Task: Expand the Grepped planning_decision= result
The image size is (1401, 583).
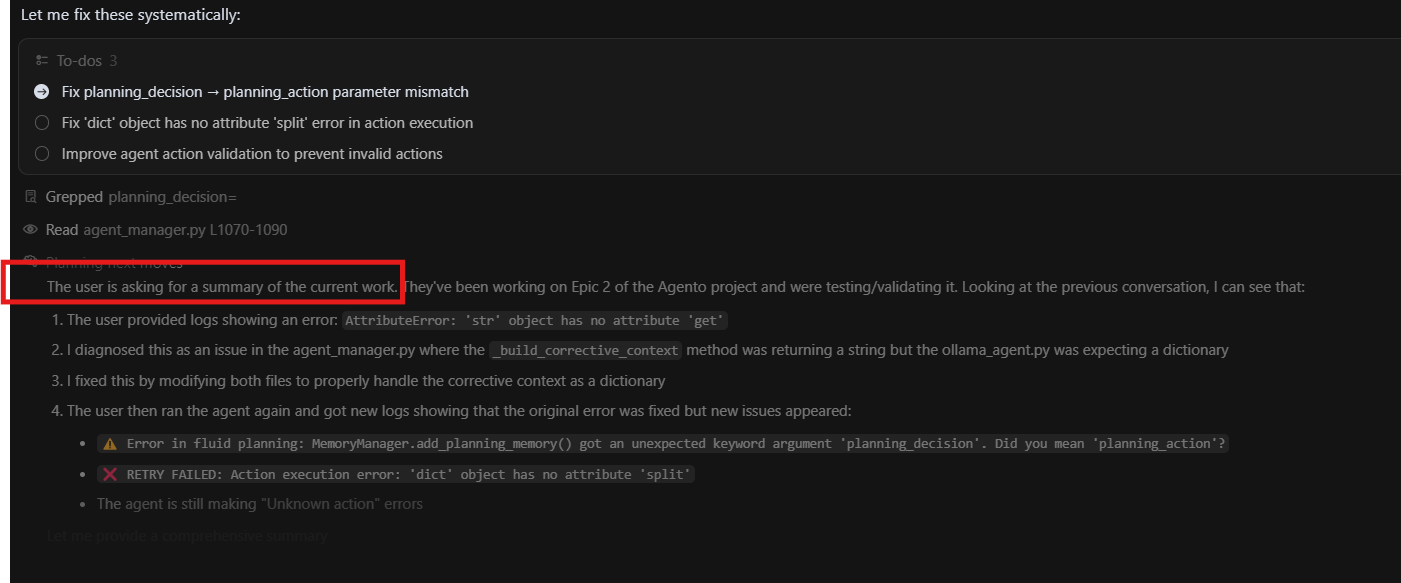Action: (141, 198)
